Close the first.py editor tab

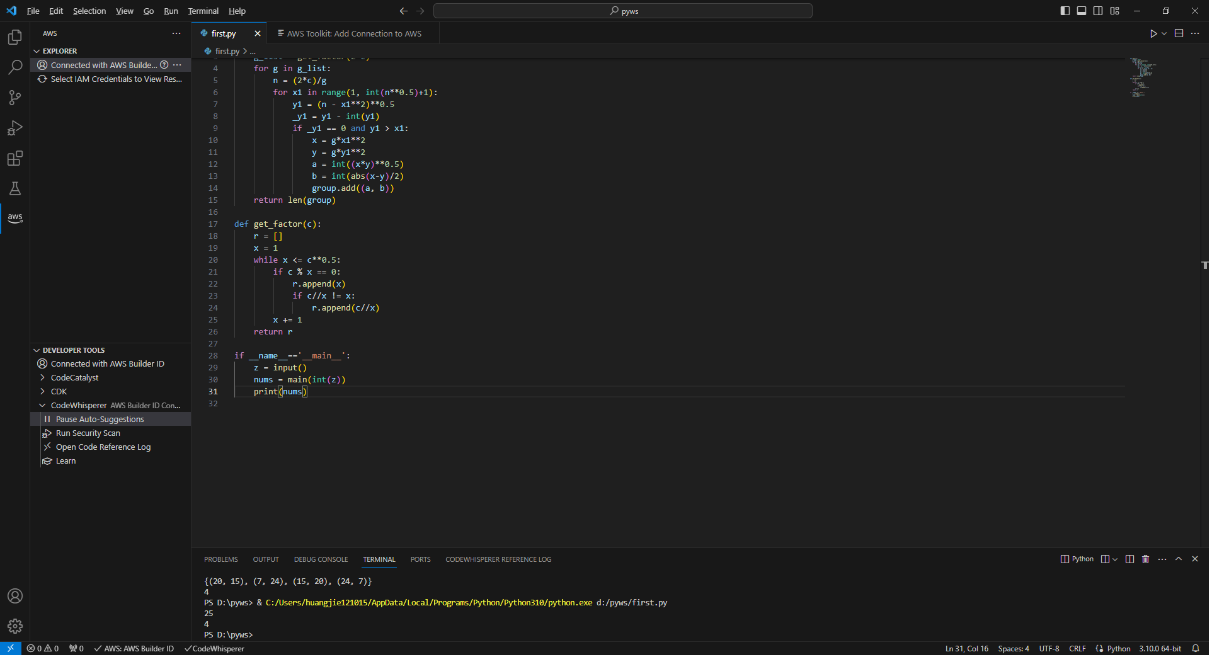pyautogui.click(x=257, y=33)
